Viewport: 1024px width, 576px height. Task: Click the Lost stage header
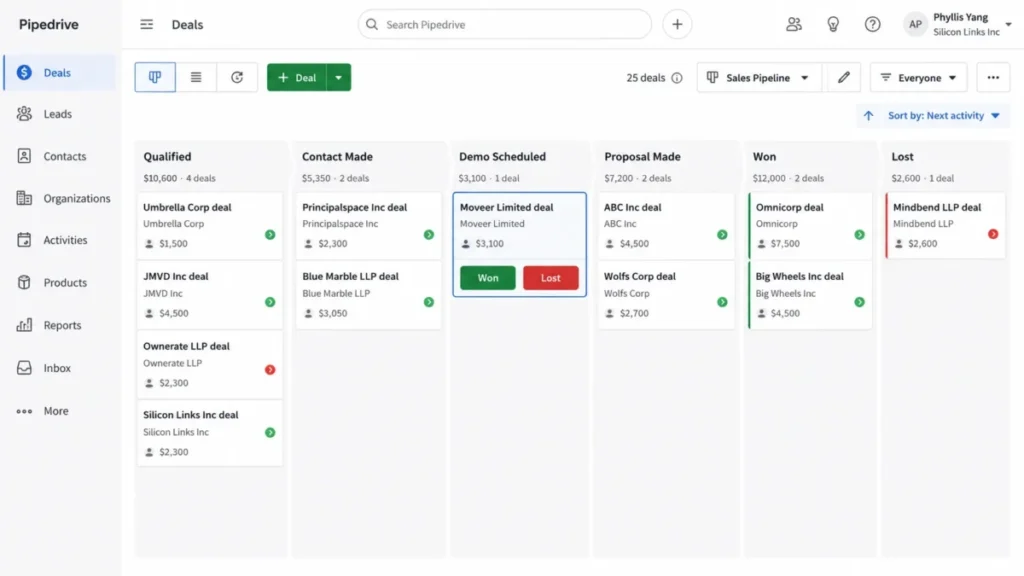(902, 157)
